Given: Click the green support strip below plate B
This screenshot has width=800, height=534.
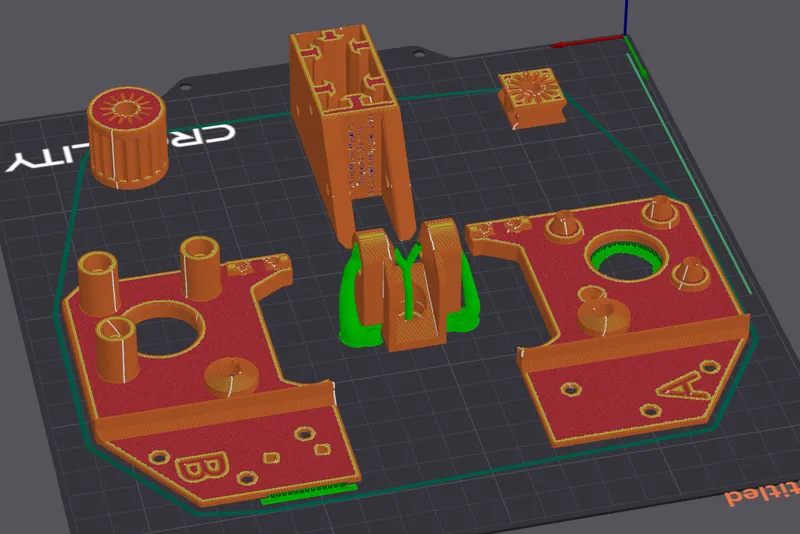Looking at the screenshot, I should click(308, 493).
